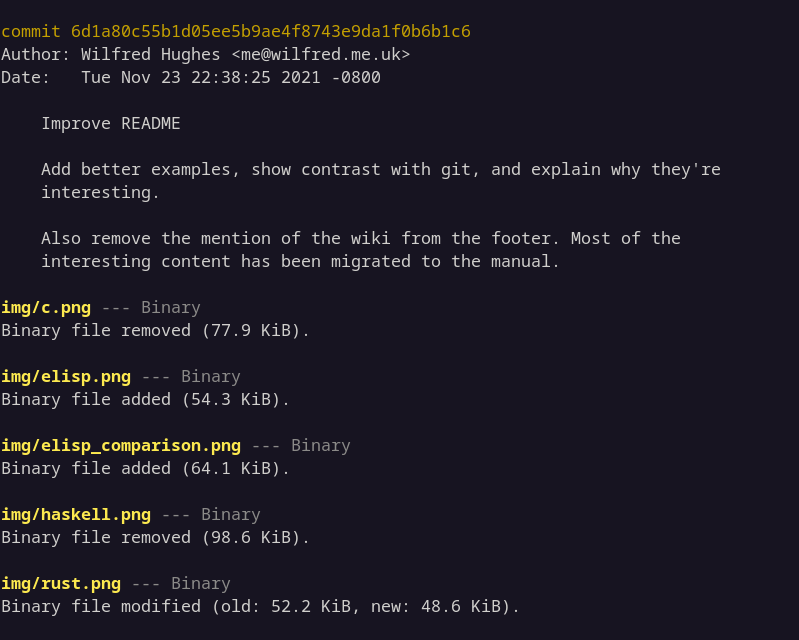The width and height of the screenshot is (799, 640).
Task: Click the img/c.png file name
Action: (x=46, y=307)
